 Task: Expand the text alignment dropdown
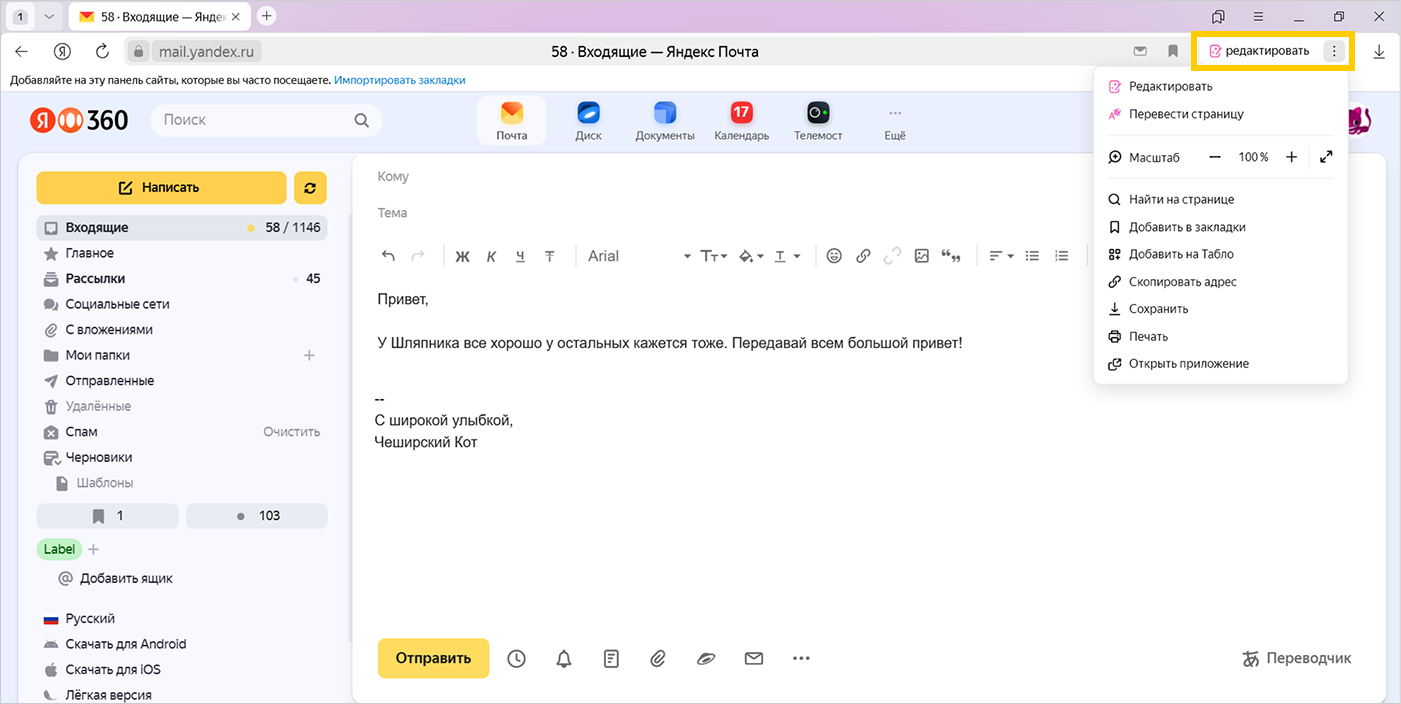[1001, 256]
